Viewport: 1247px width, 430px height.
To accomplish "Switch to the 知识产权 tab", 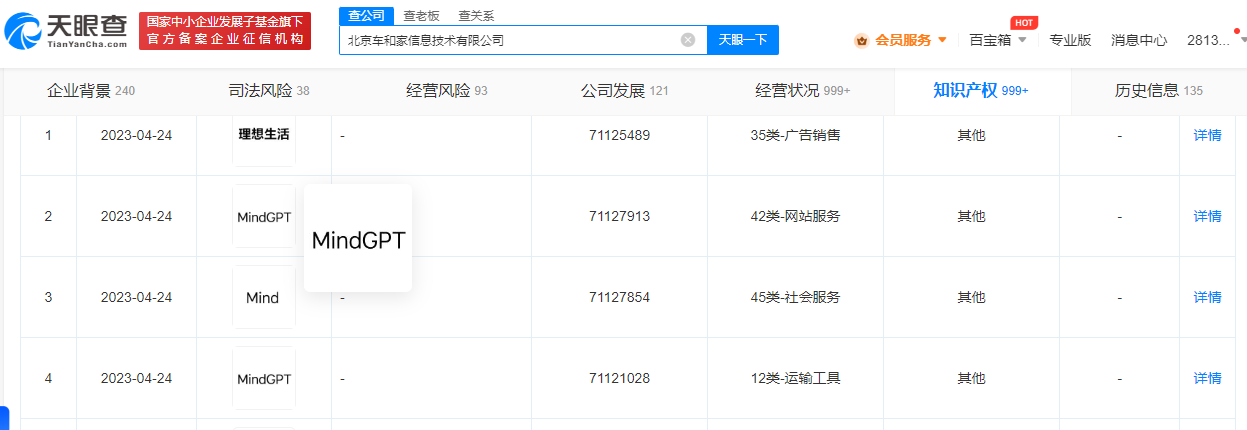I will [981, 91].
